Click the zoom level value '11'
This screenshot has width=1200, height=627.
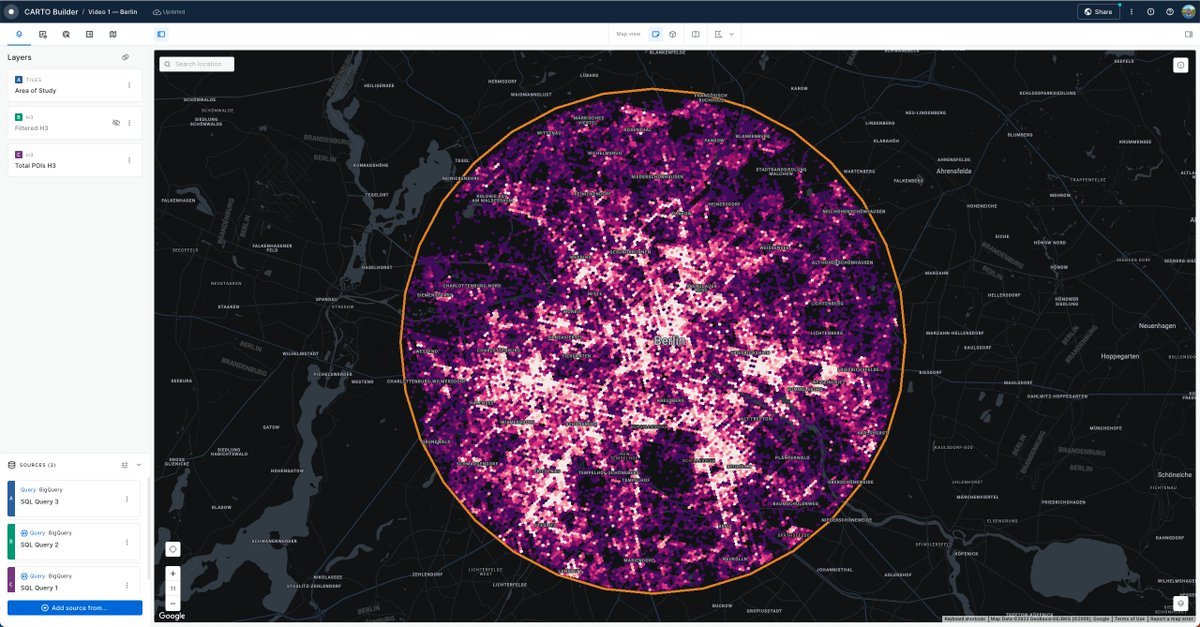(x=173, y=589)
